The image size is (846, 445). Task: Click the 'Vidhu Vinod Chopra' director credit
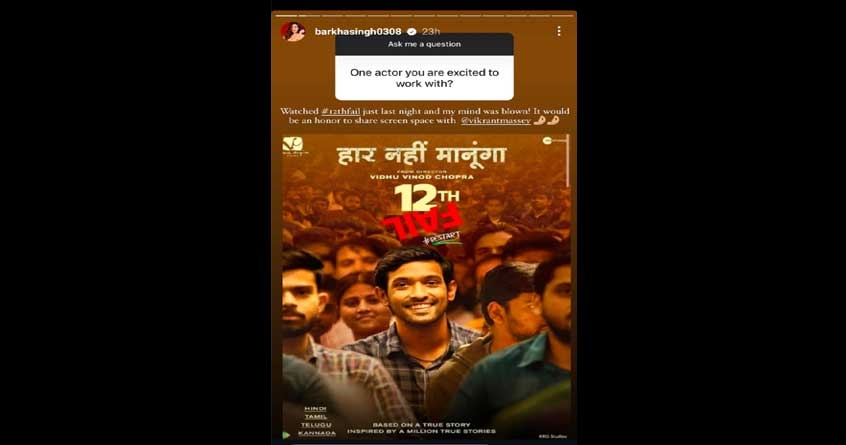[x=422, y=177]
